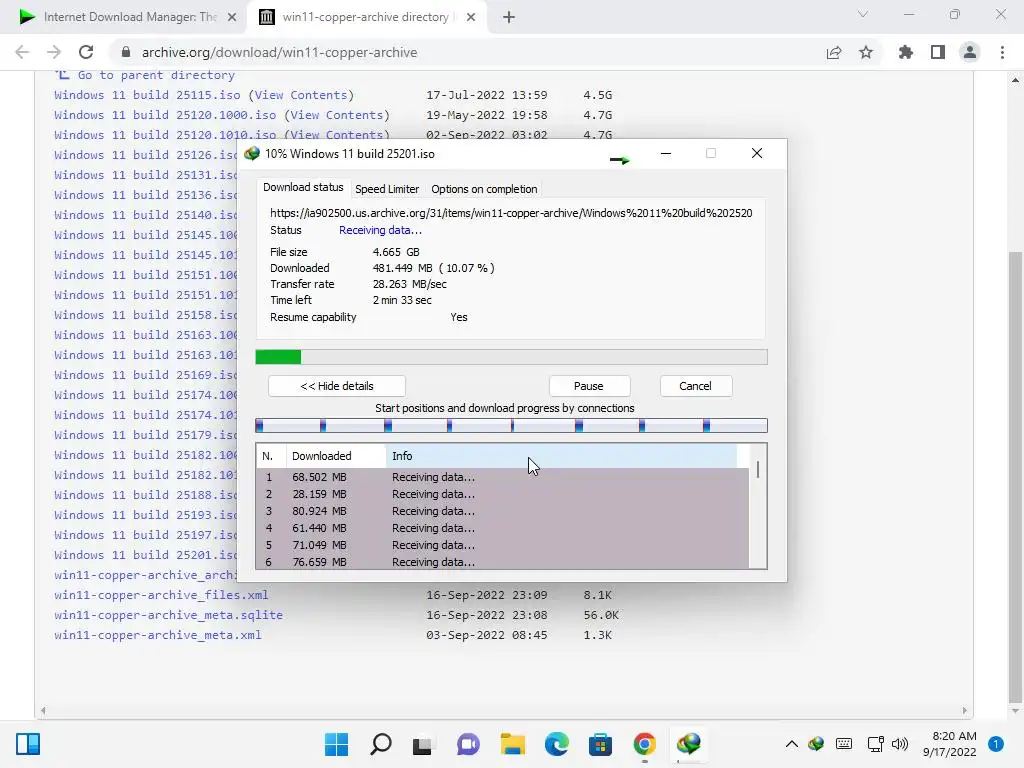
Task: Select connection row 6 with 76.659 MB
Action: [x=502, y=562]
